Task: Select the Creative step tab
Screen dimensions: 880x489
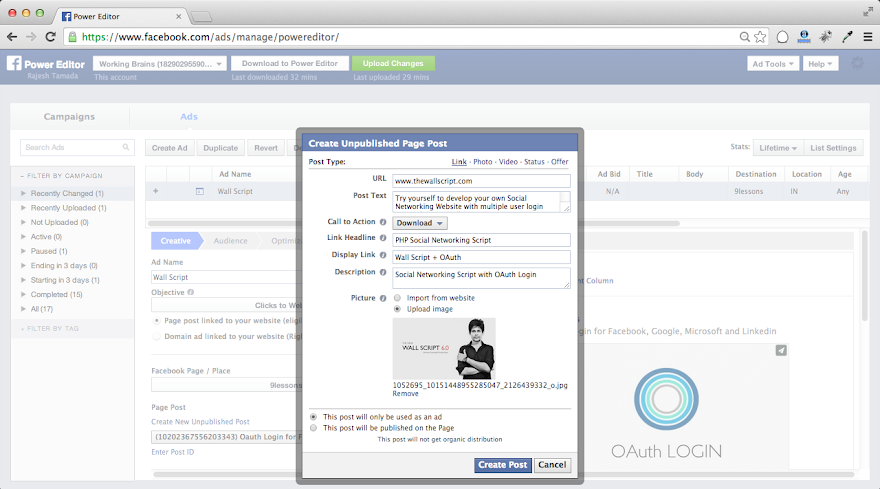Action: coord(175,241)
